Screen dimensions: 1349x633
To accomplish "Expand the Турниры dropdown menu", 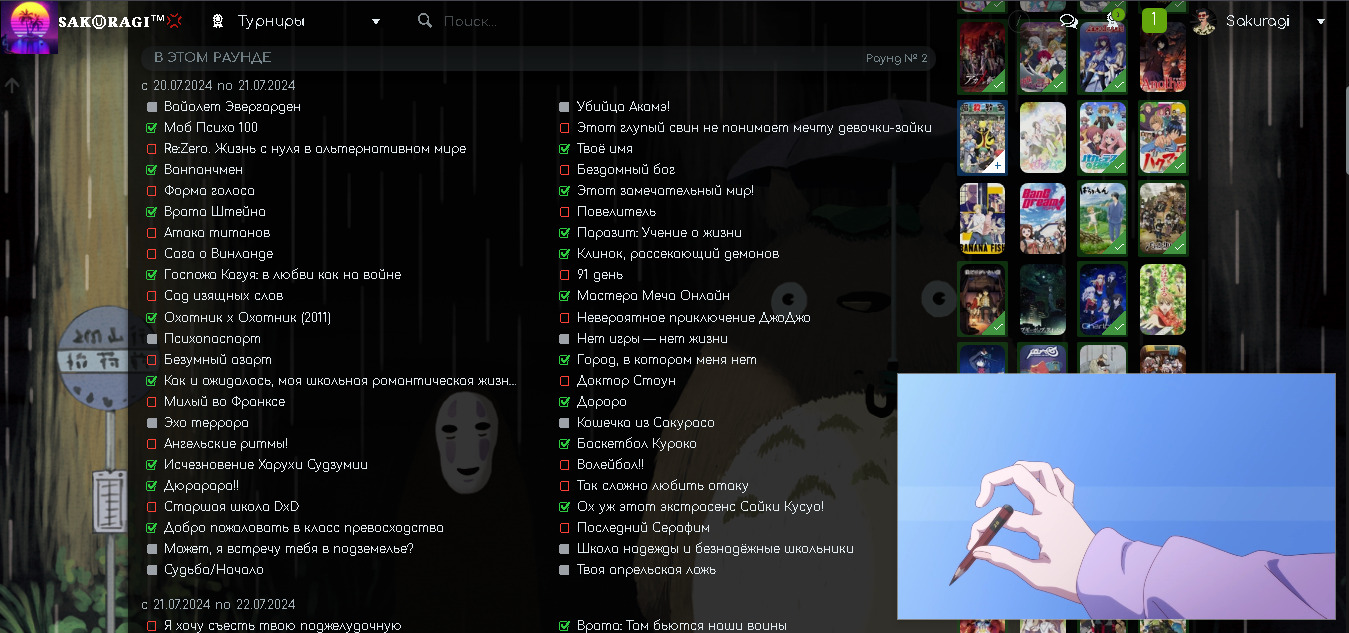I will coord(376,21).
